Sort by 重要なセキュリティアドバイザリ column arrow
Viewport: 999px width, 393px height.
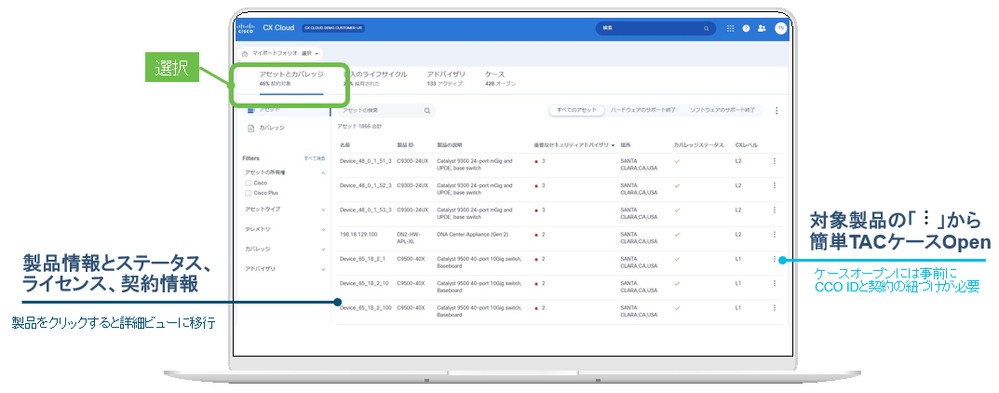(613, 145)
